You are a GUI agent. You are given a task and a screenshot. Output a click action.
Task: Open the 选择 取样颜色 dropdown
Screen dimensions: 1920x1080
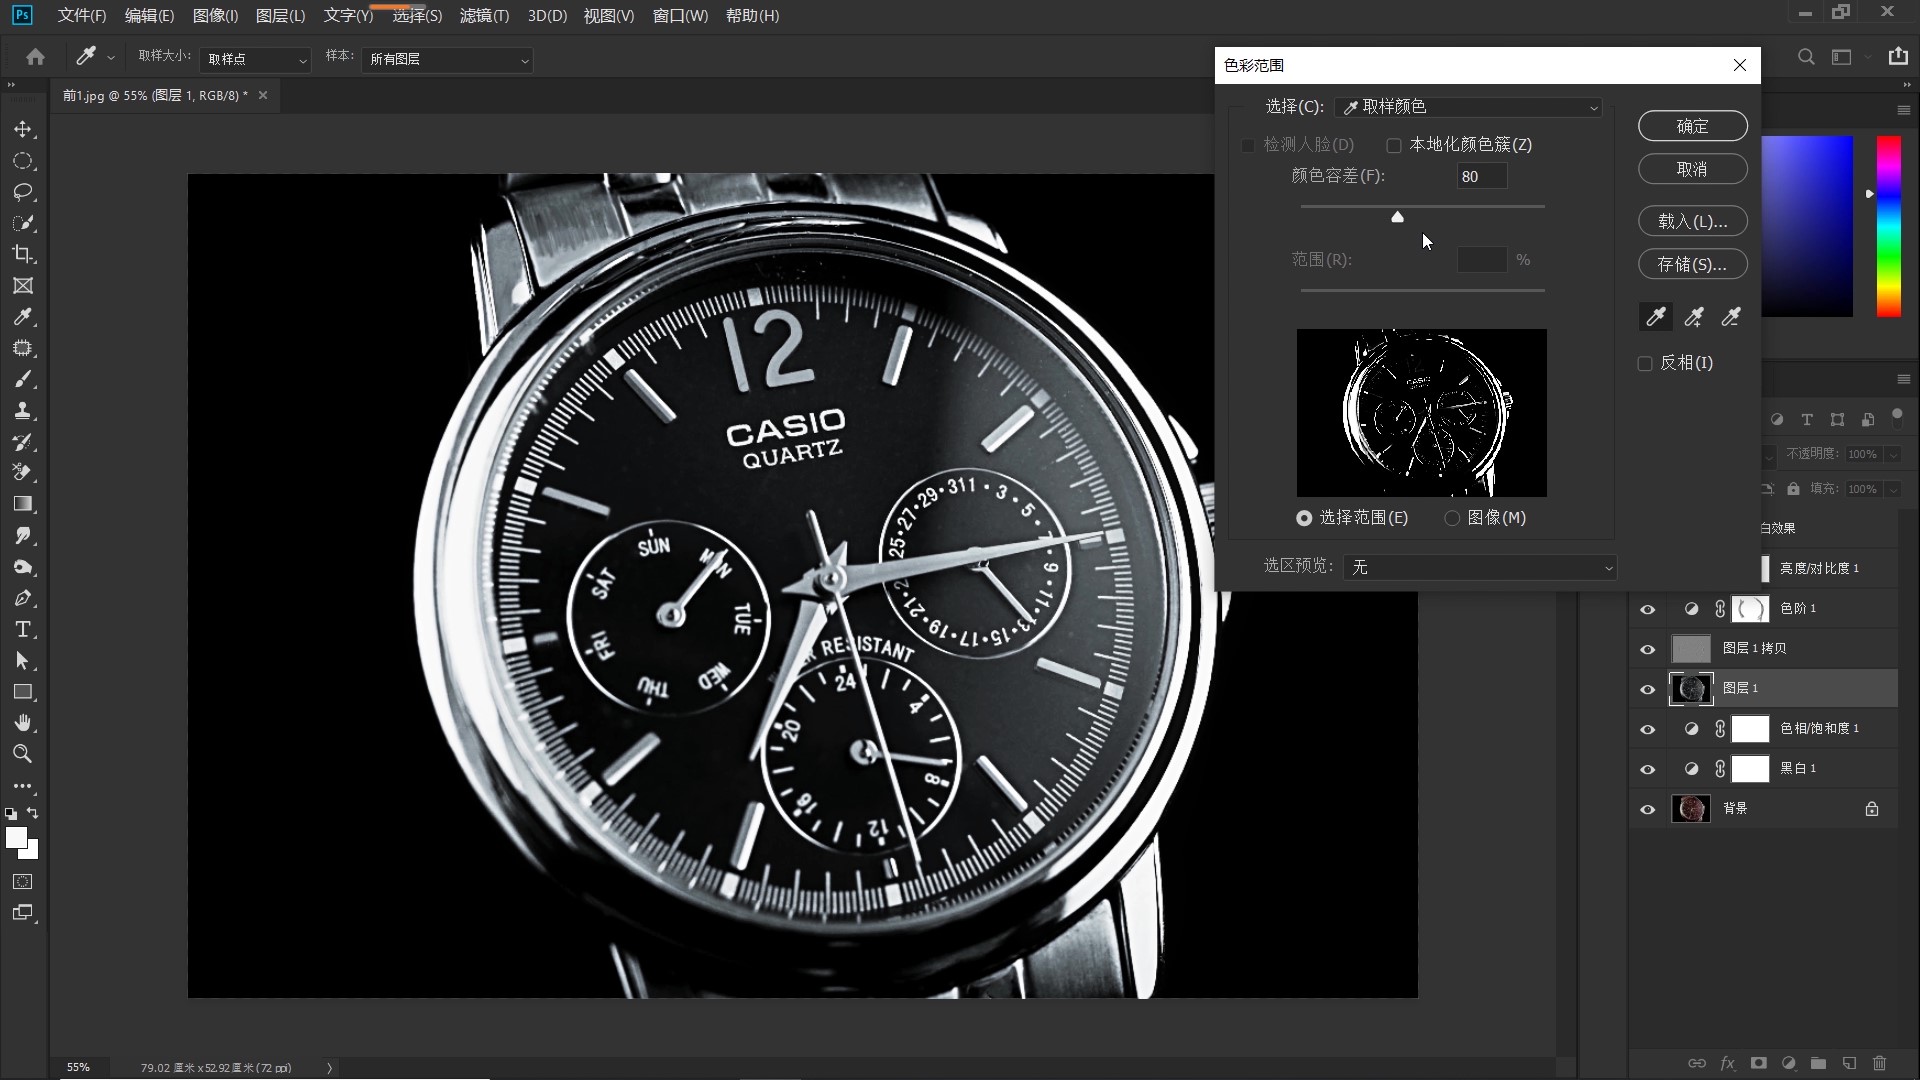pyautogui.click(x=1468, y=107)
